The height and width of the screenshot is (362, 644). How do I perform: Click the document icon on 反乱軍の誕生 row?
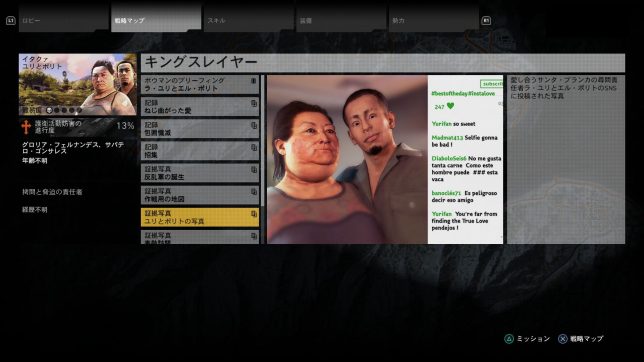tap(254, 170)
